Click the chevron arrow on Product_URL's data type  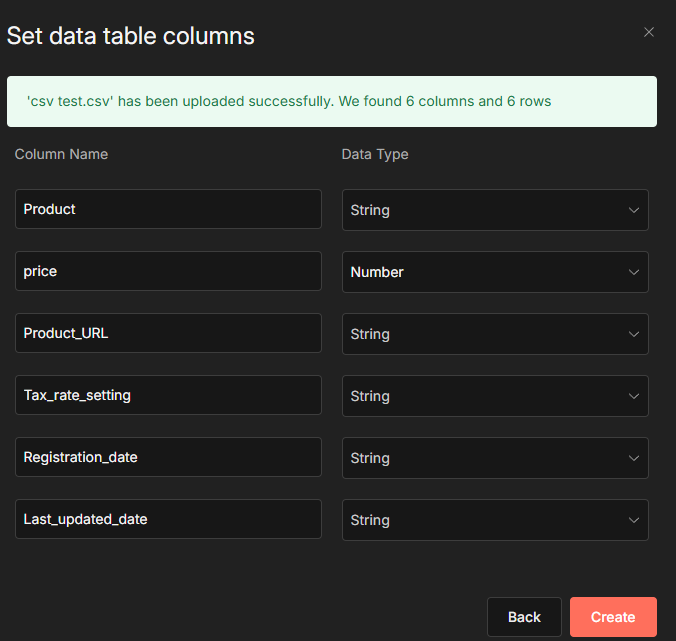[x=633, y=334]
